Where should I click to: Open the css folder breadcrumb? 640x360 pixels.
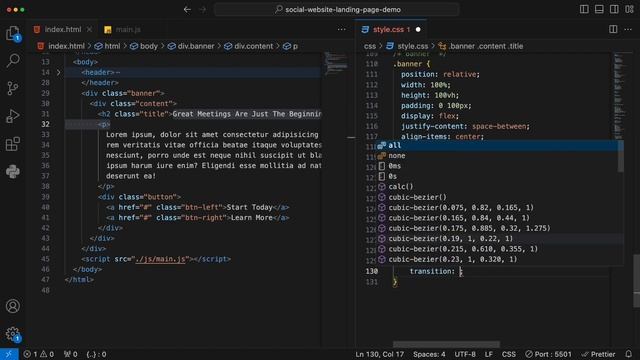(370, 46)
